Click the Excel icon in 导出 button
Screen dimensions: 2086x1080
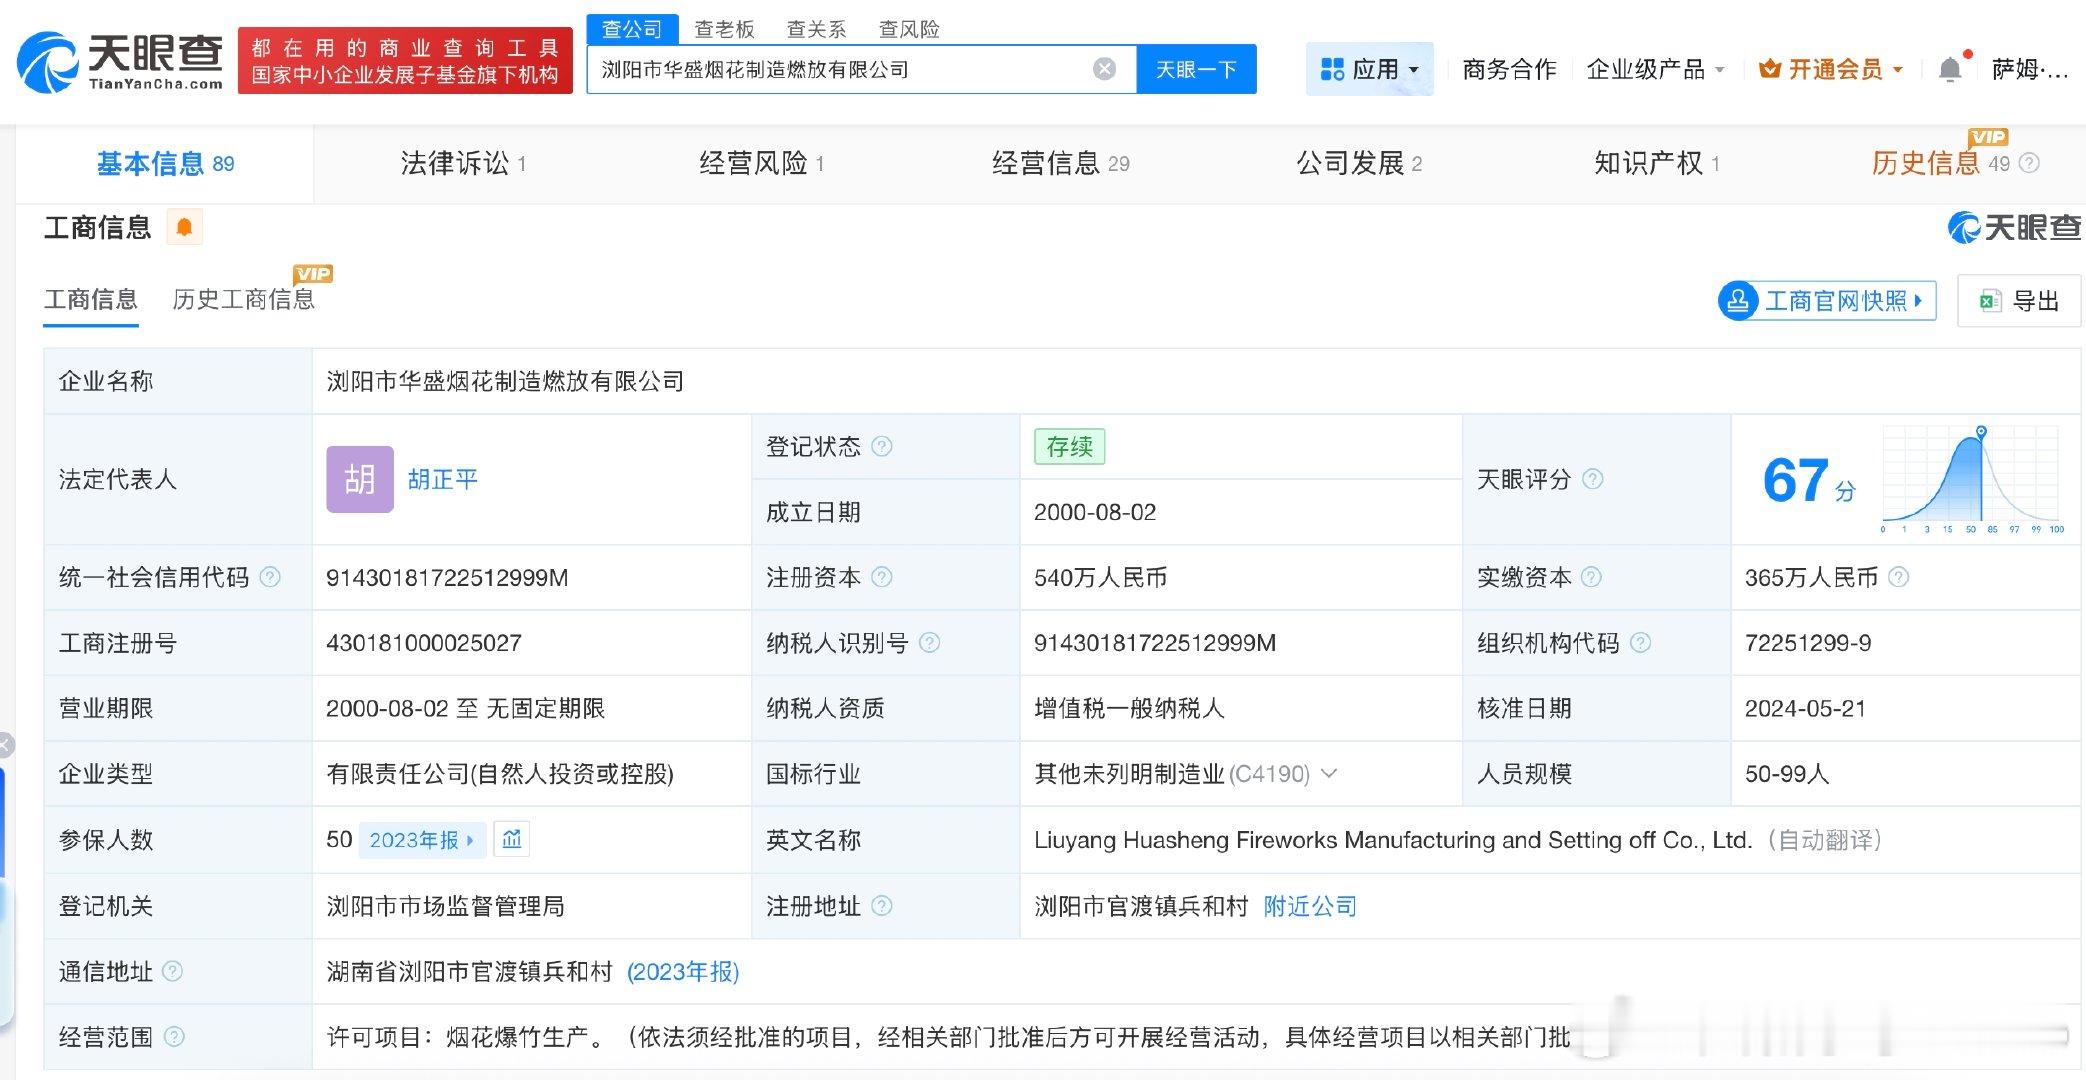point(1990,301)
